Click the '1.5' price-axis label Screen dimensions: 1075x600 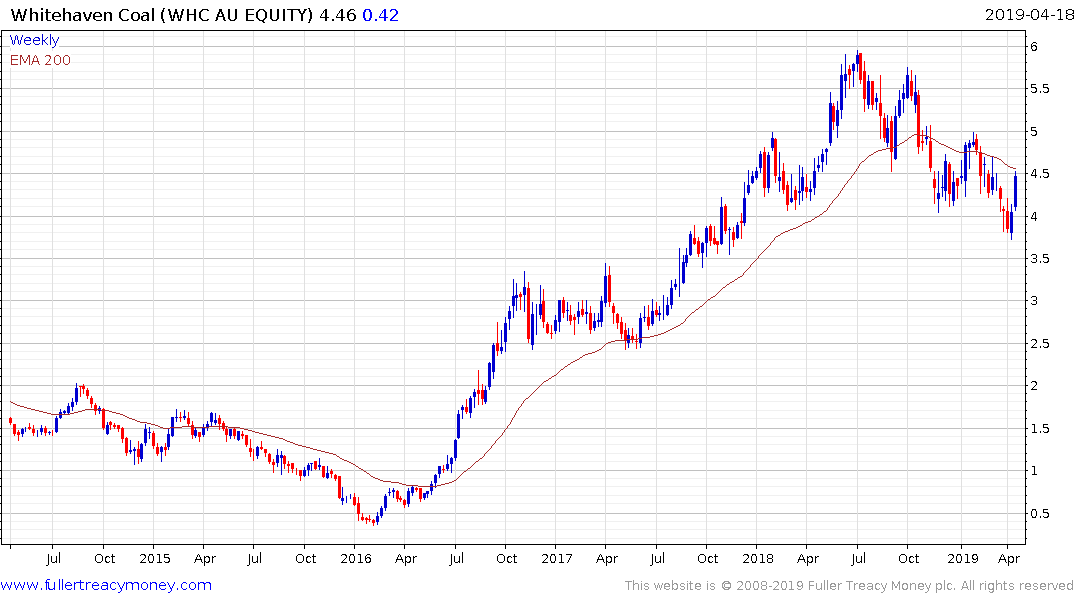[x=1040, y=429]
